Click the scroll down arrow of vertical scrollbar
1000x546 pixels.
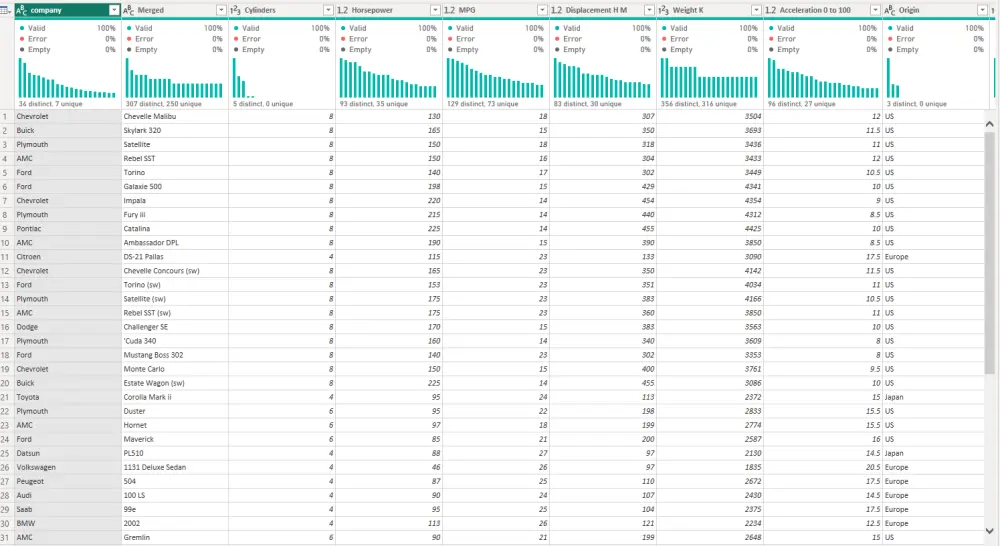990,531
